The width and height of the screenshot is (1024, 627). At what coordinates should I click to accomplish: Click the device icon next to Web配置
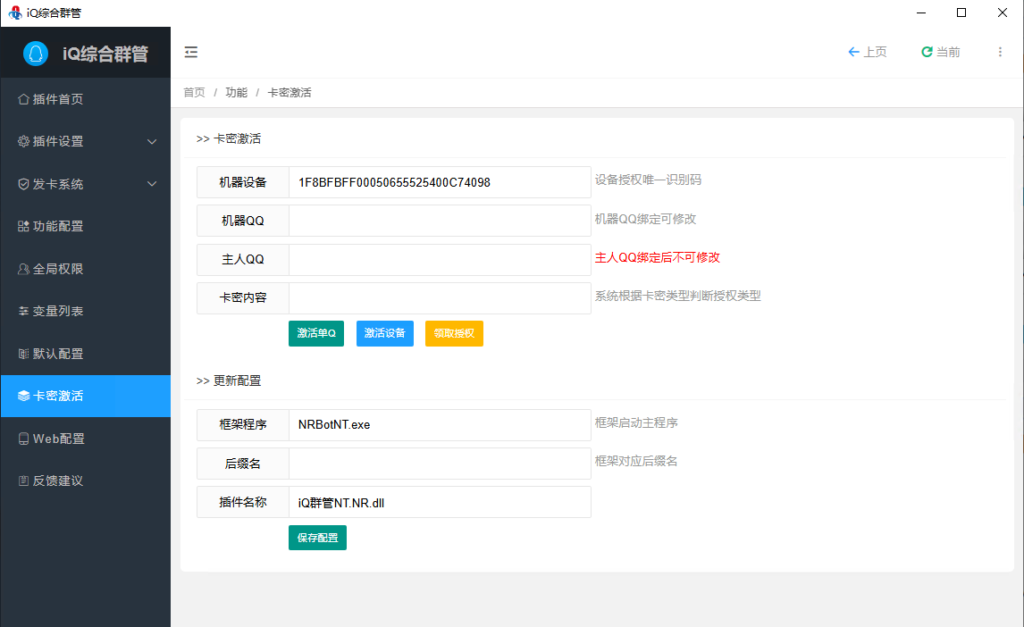pyautogui.click(x=24, y=439)
